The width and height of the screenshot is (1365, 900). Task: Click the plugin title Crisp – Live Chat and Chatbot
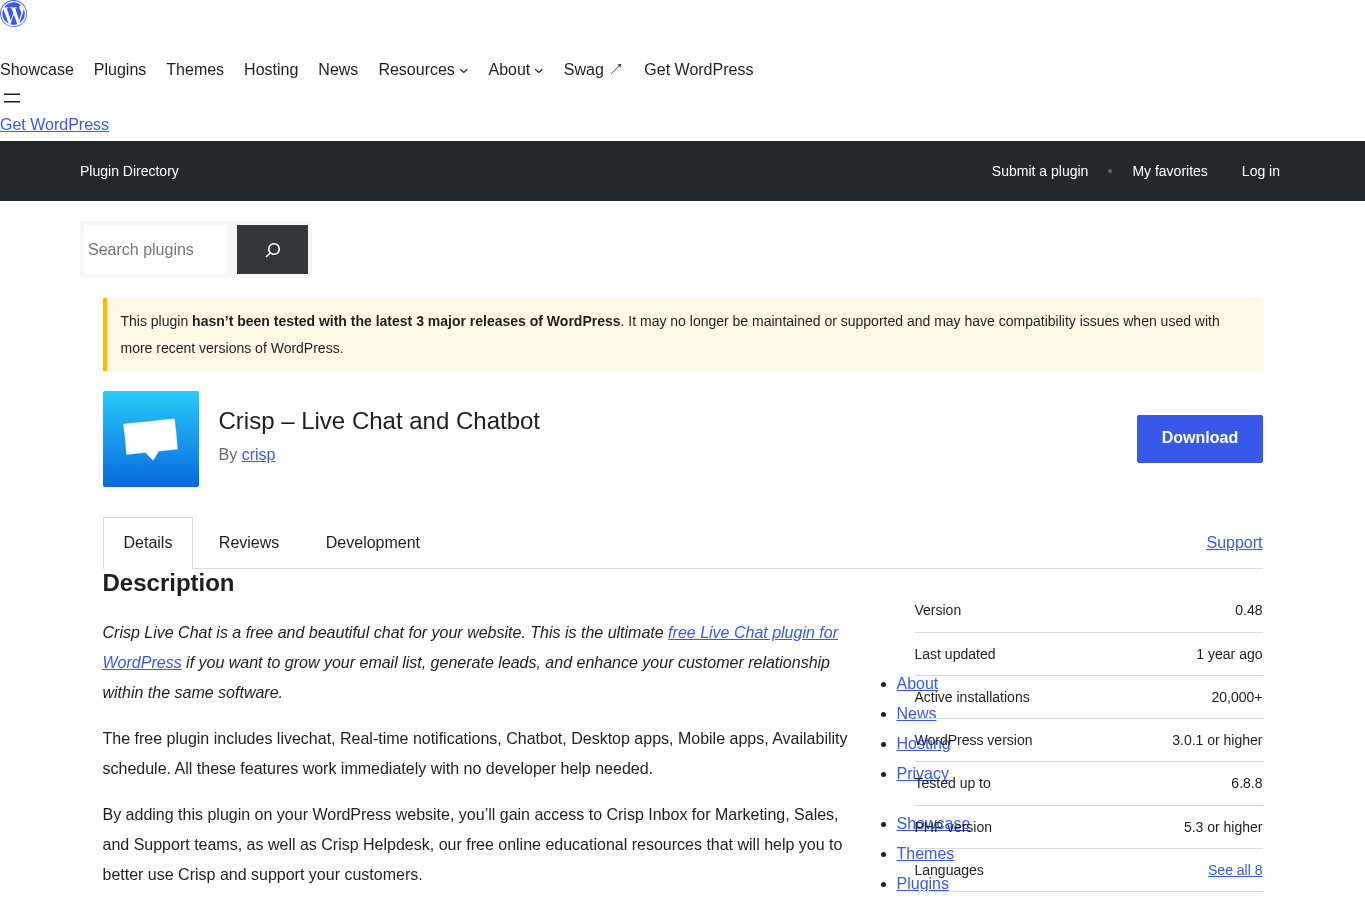coord(379,421)
